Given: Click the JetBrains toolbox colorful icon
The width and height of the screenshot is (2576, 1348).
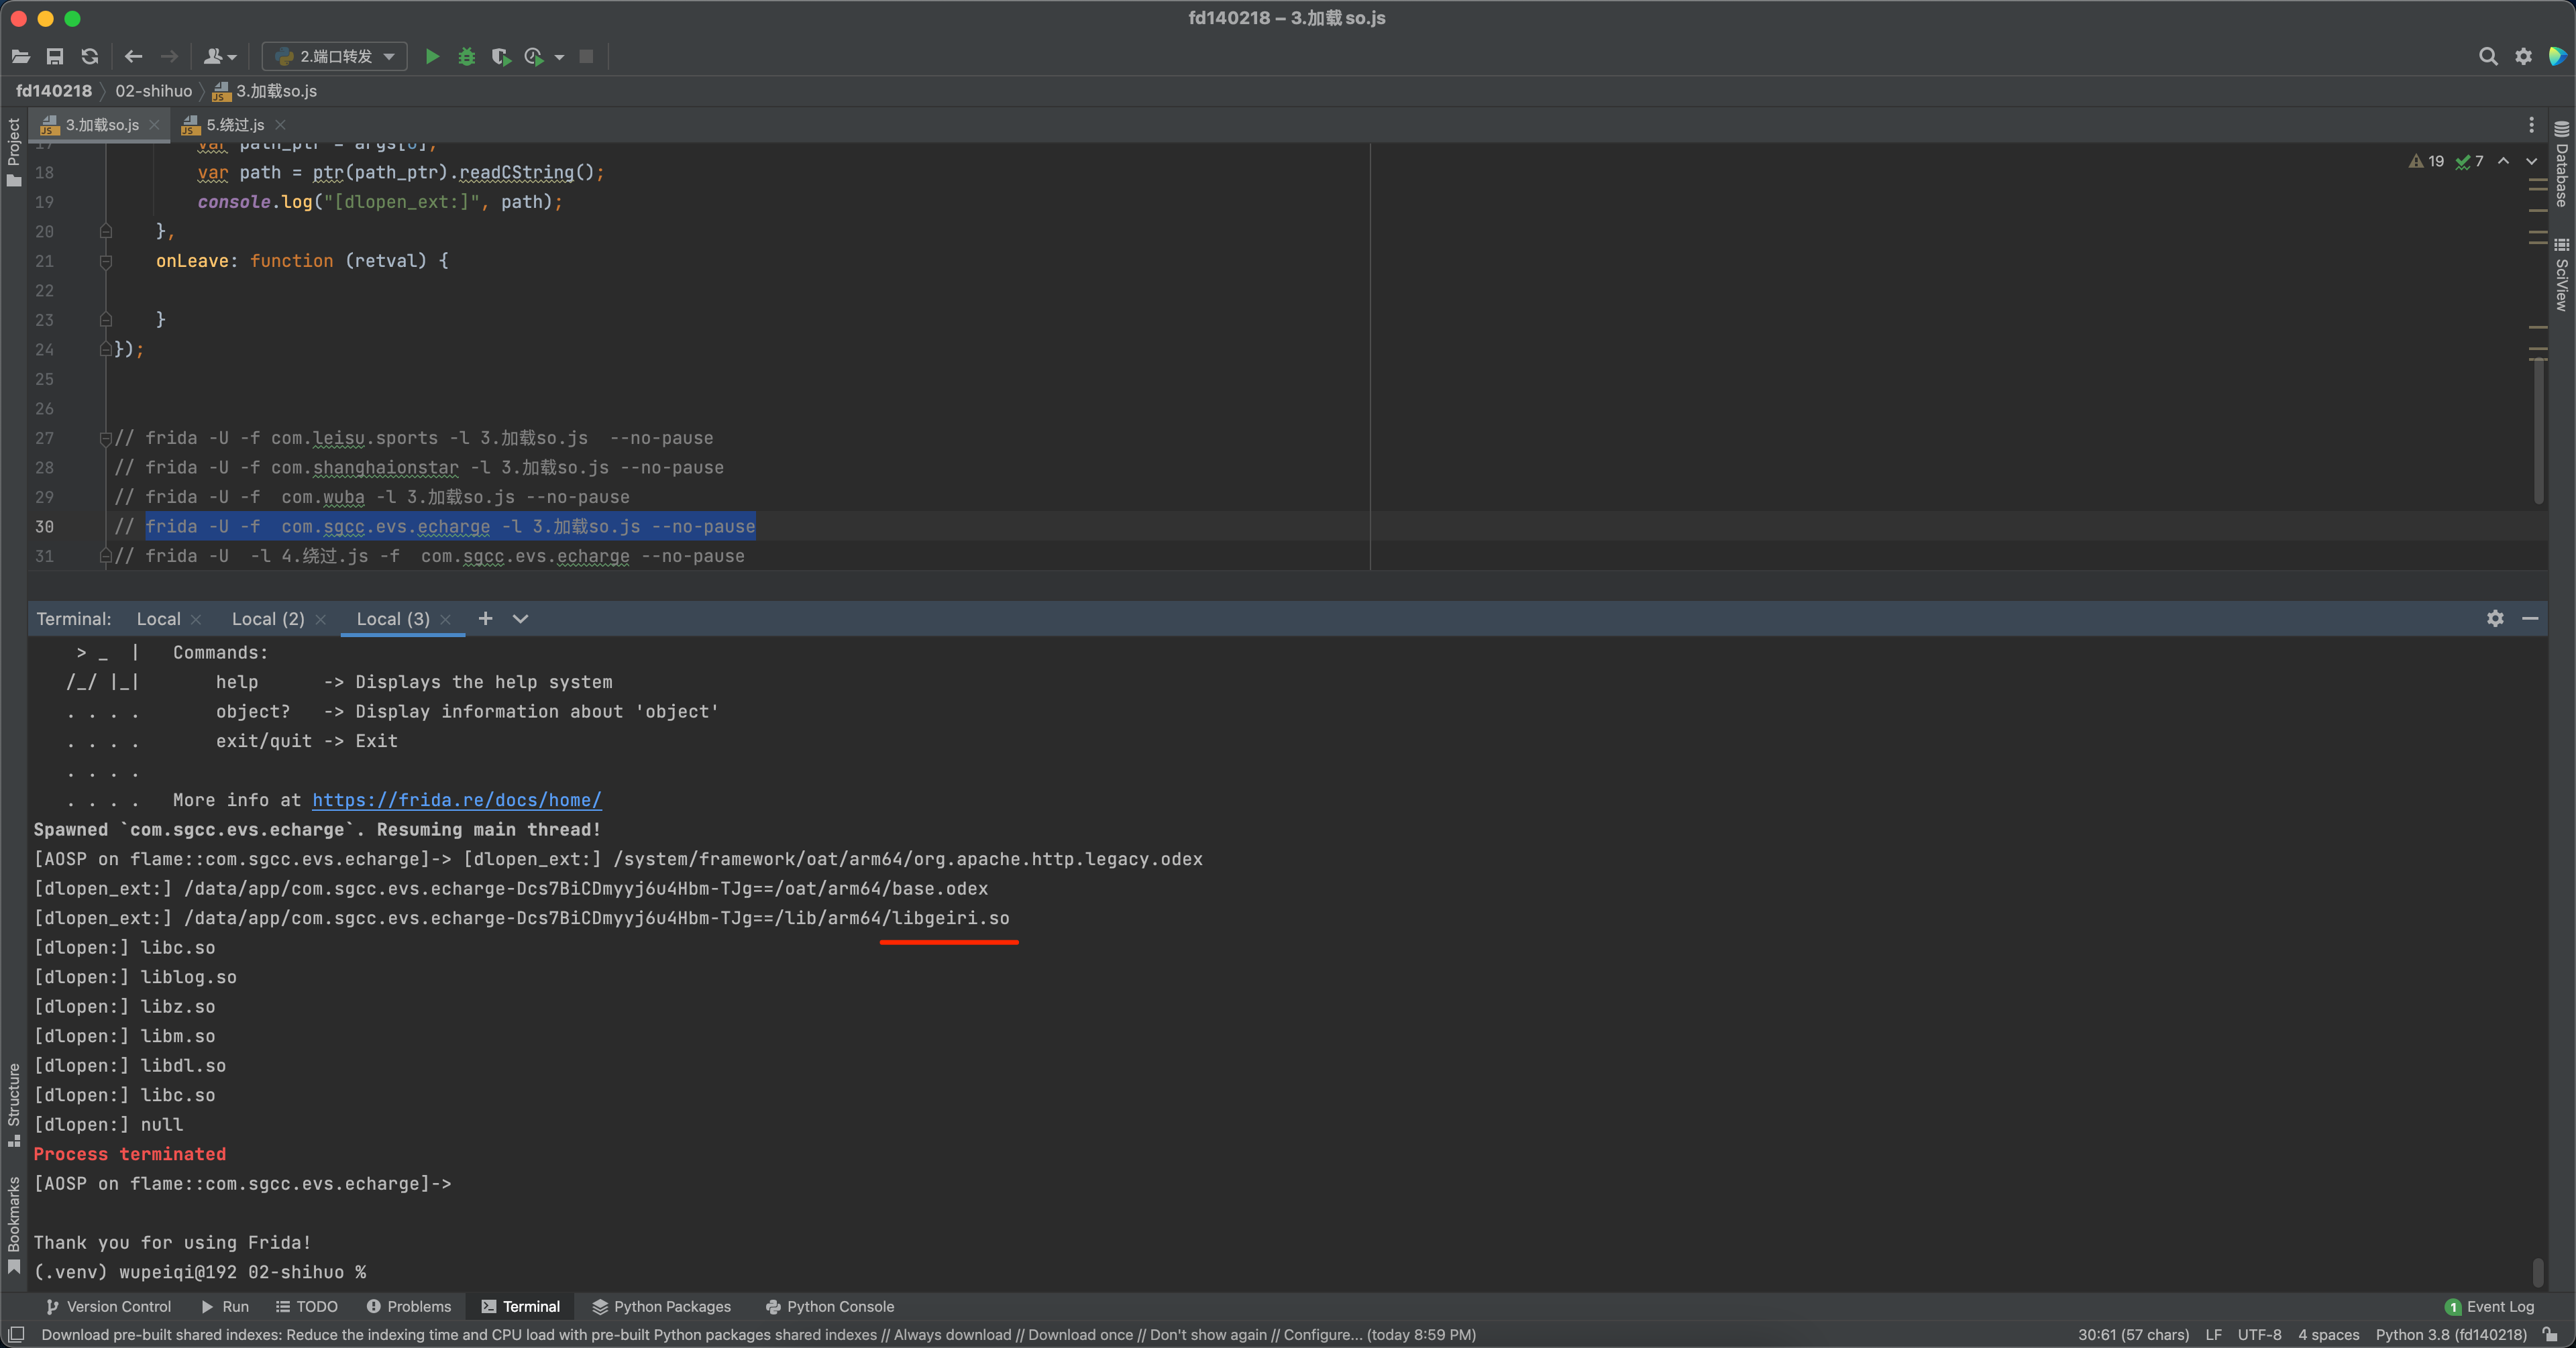Looking at the screenshot, I should point(2557,57).
